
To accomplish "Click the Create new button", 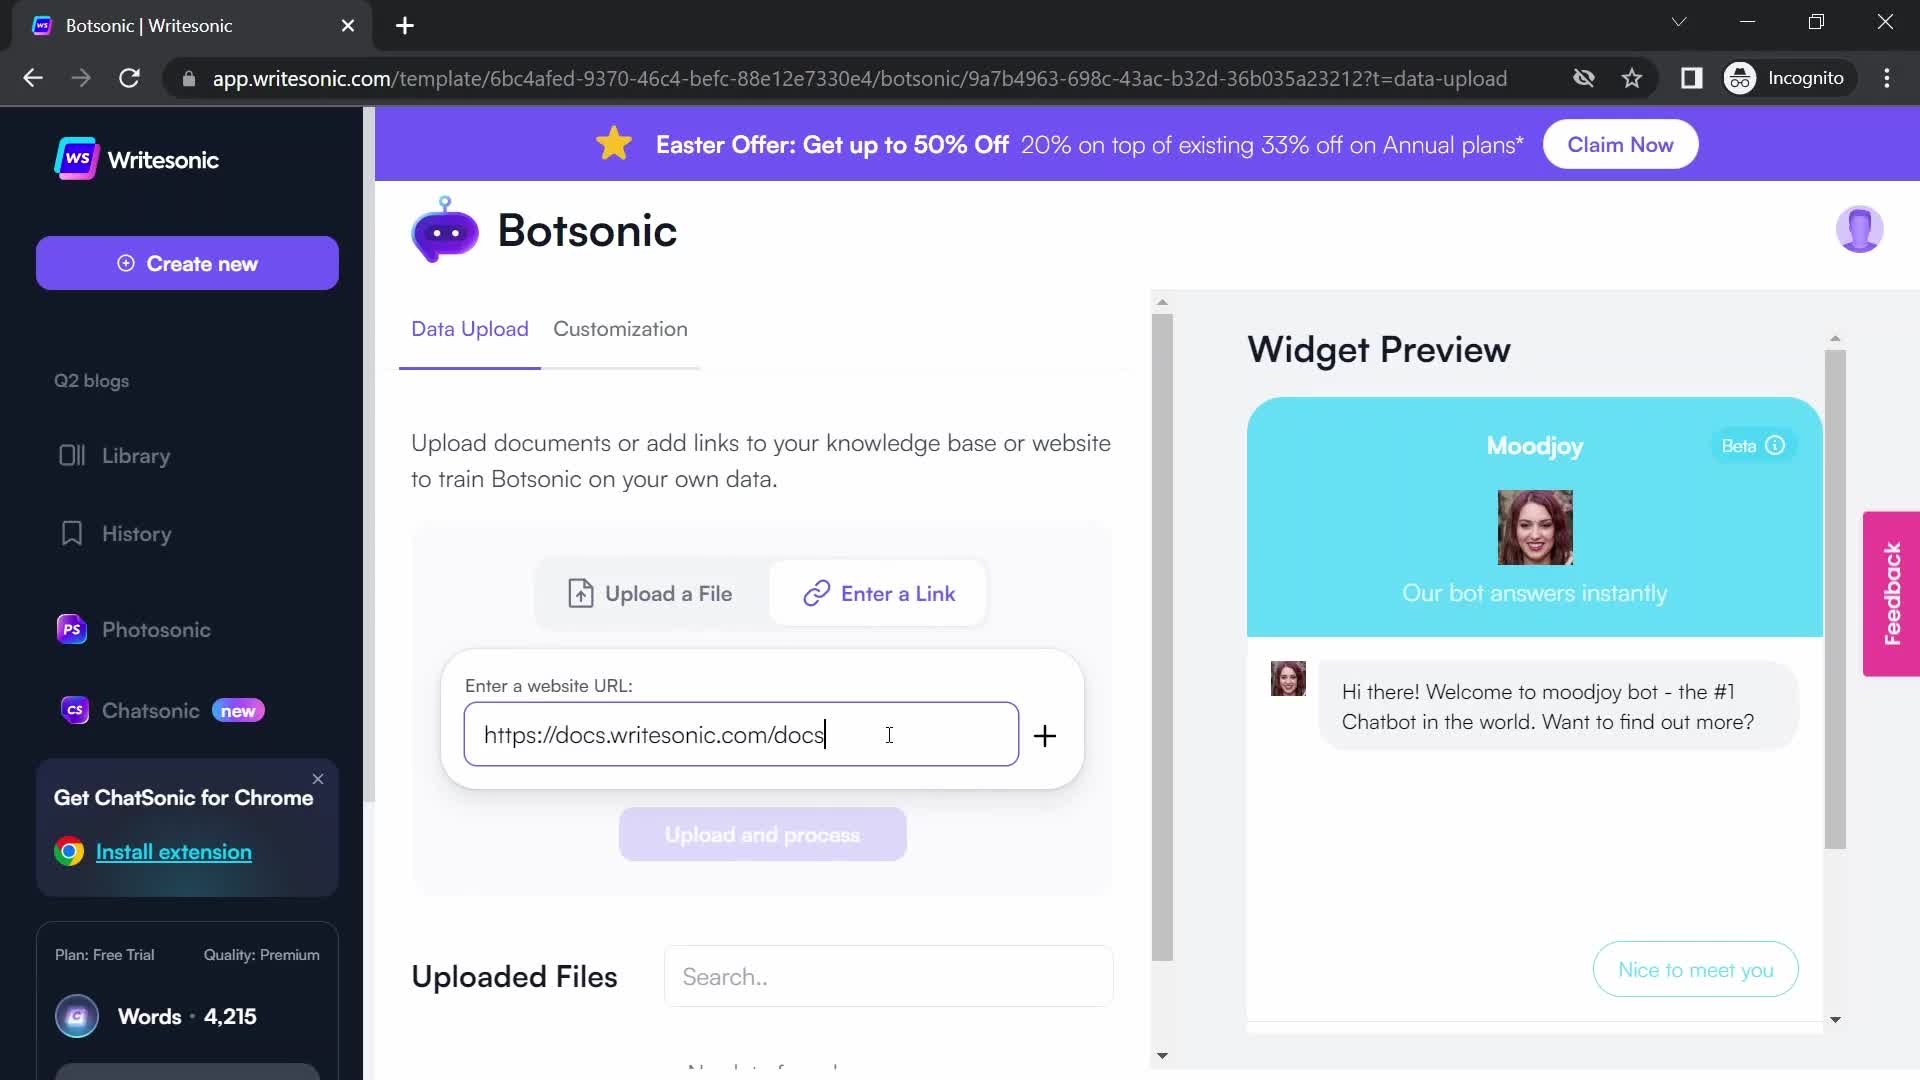I will [x=187, y=264].
